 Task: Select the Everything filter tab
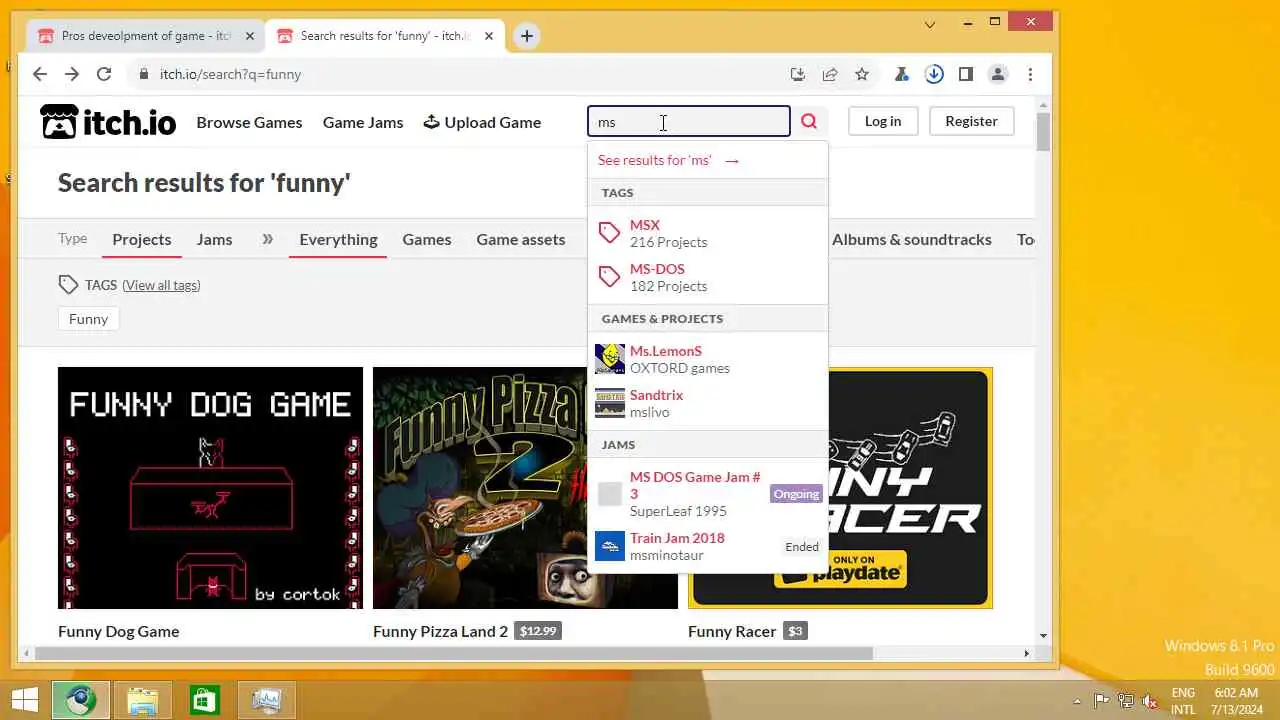[338, 239]
